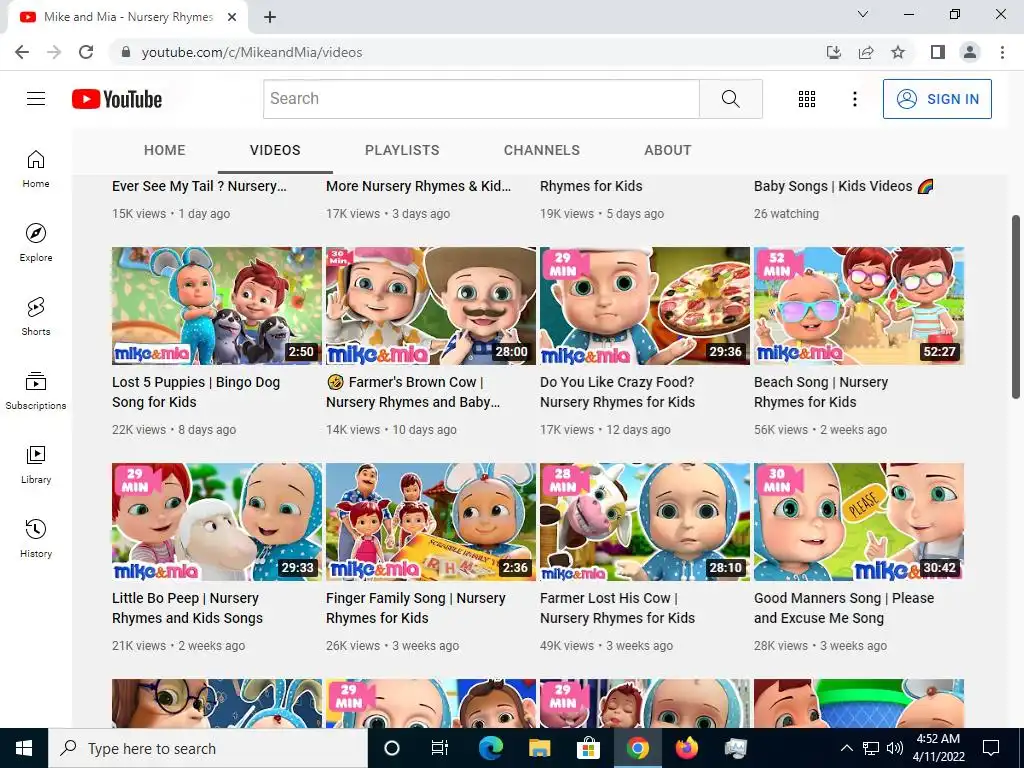Open History in the sidebar
This screenshot has height=768, width=1024.
[36, 537]
